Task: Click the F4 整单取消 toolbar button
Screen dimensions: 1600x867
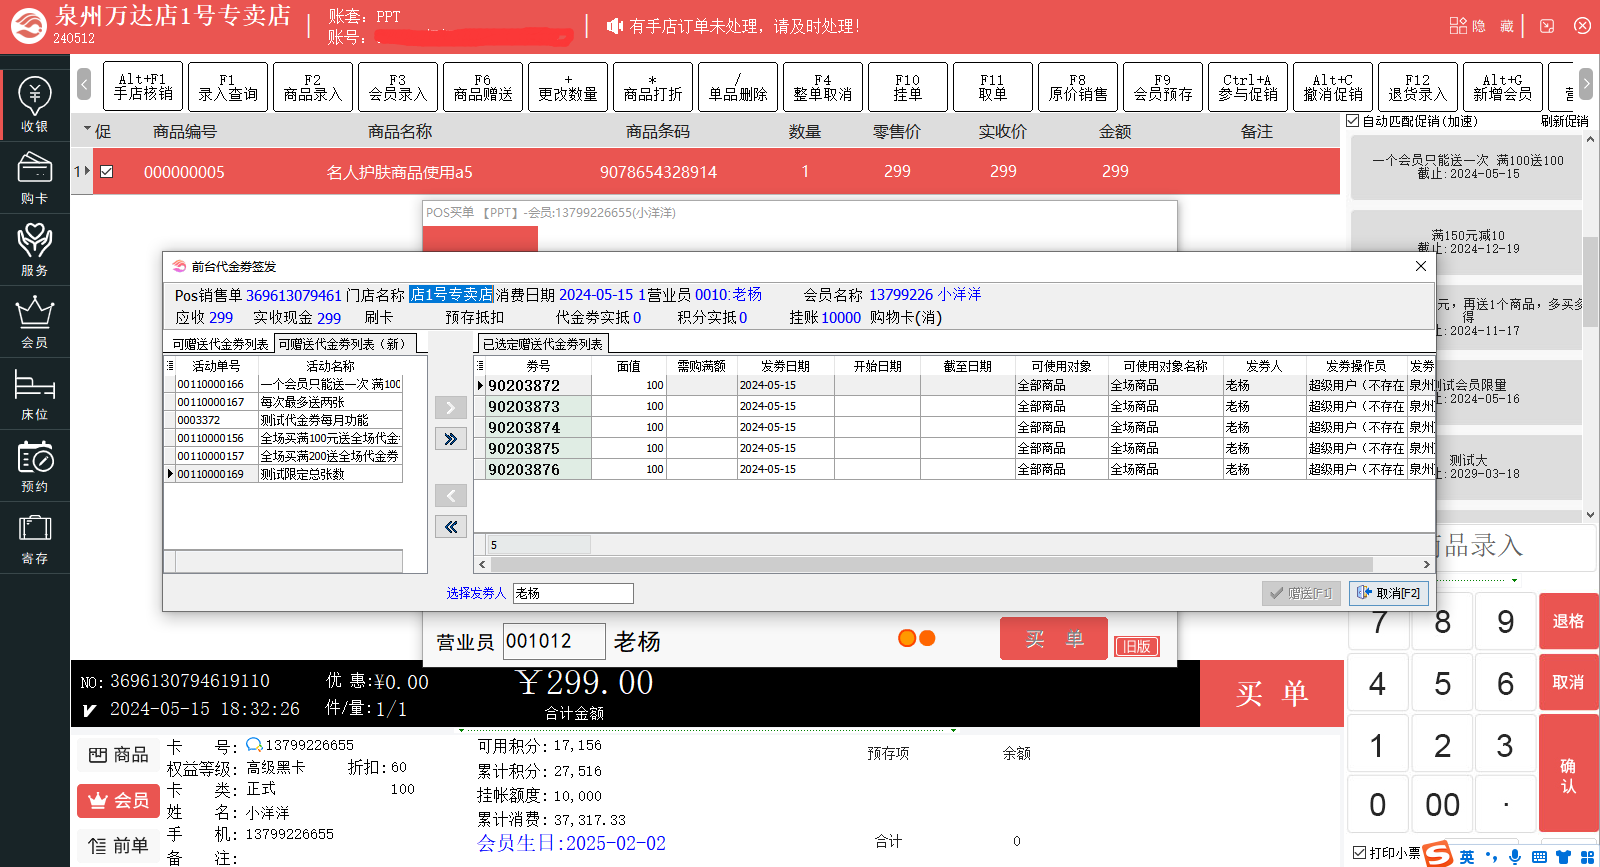Action: 822,87
